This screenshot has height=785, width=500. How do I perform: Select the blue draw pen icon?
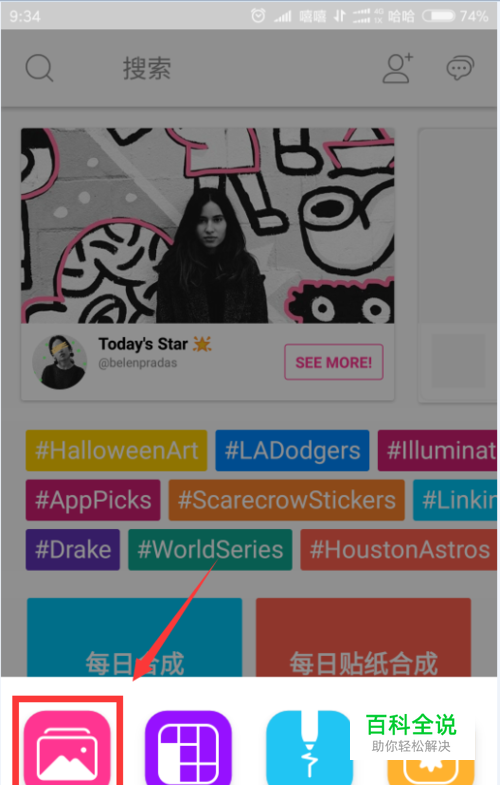309,747
